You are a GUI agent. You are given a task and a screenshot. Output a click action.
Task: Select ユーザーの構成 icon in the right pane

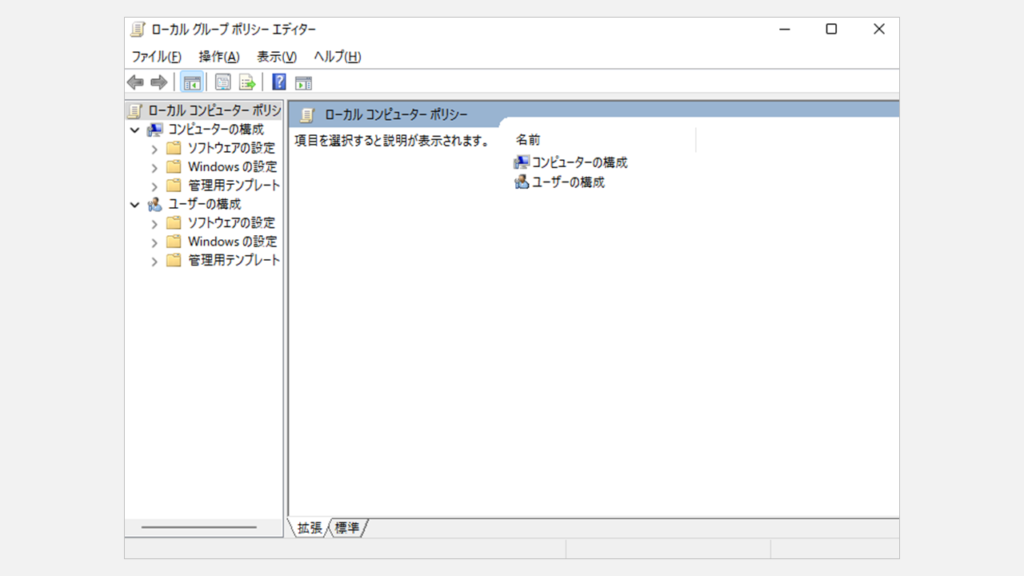coord(521,182)
